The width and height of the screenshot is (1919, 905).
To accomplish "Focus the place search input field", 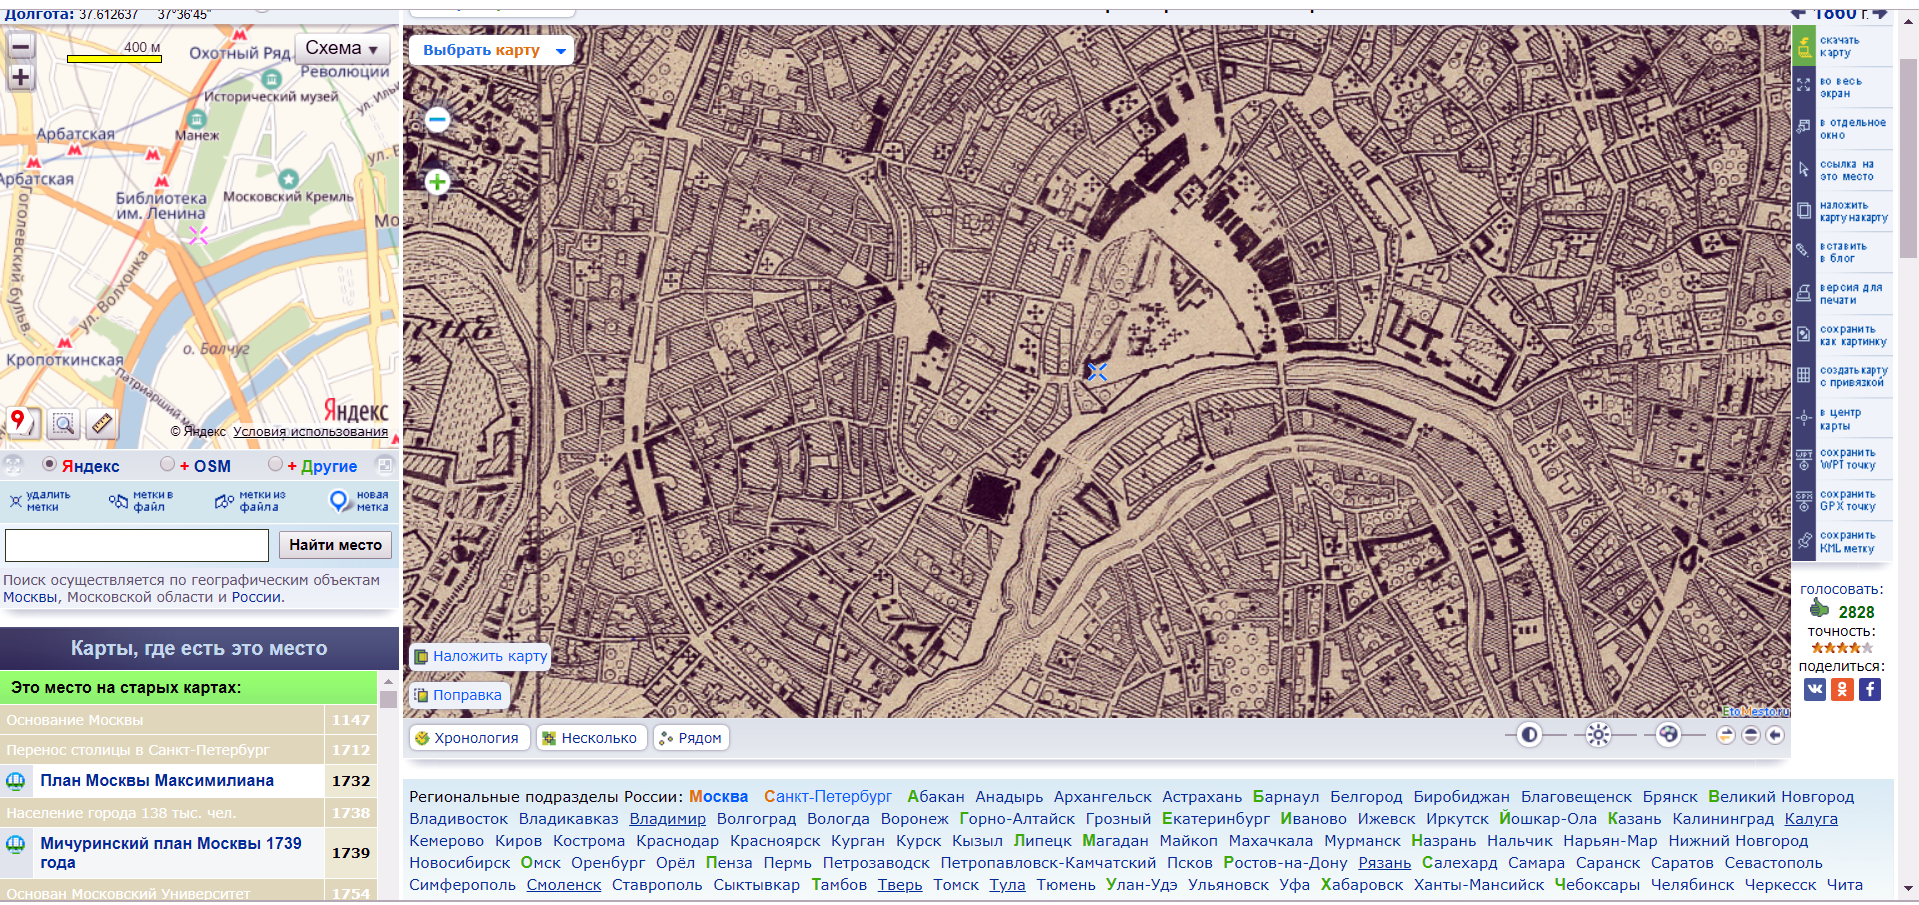I will point(137,545).
